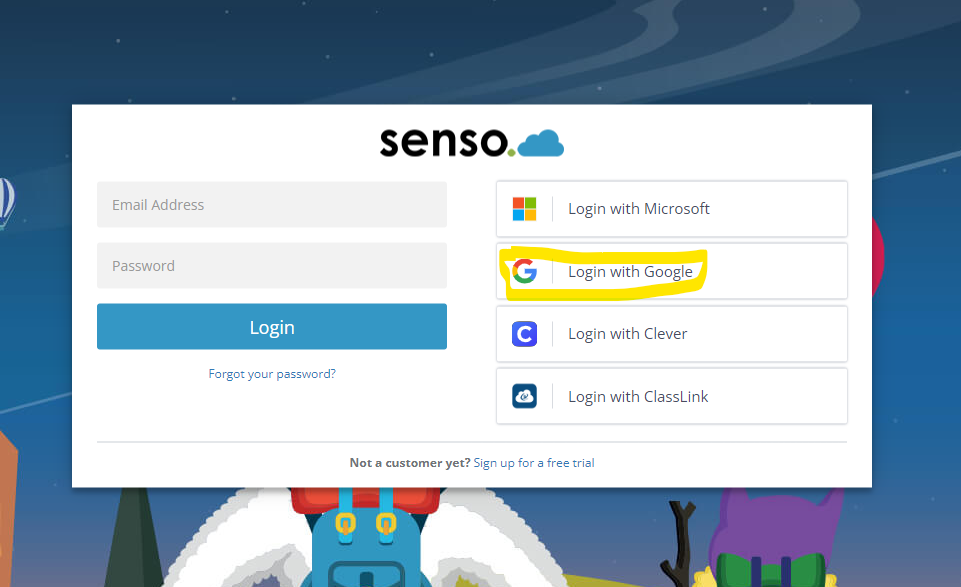This screenshot has height=587, width=961.
Task: Select Login with Clever option
Action: coord(672,334)
